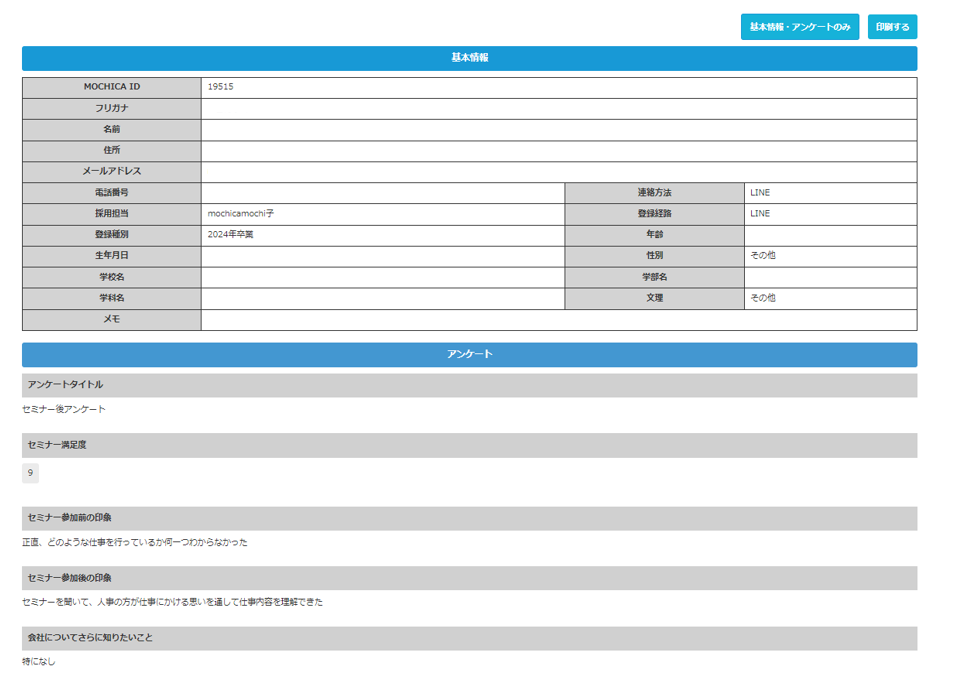Click the 基本情報・アンケートのみ button
This screenshot has width=954, height=673.
799,27
